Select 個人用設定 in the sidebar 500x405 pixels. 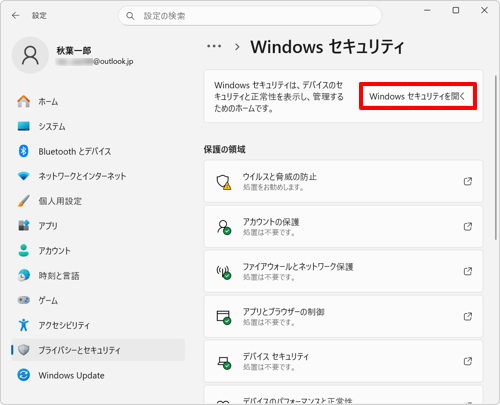click(x=98, y=201)
